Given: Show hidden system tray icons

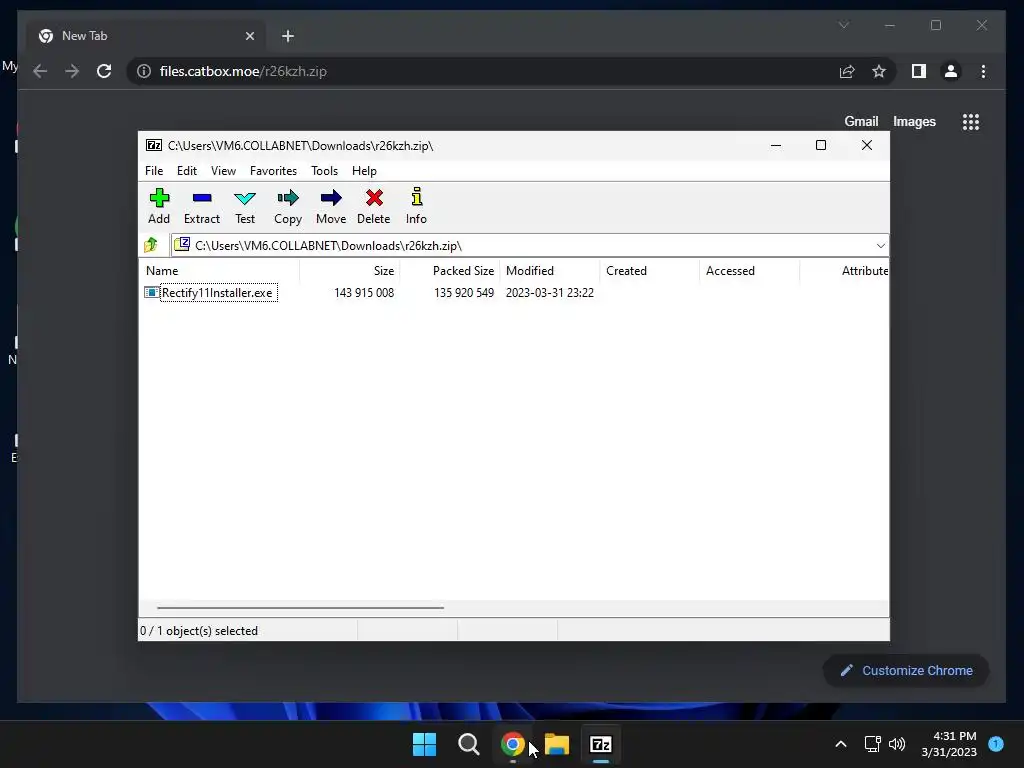Looking at the screenshot, I should (x=841, y=744).
